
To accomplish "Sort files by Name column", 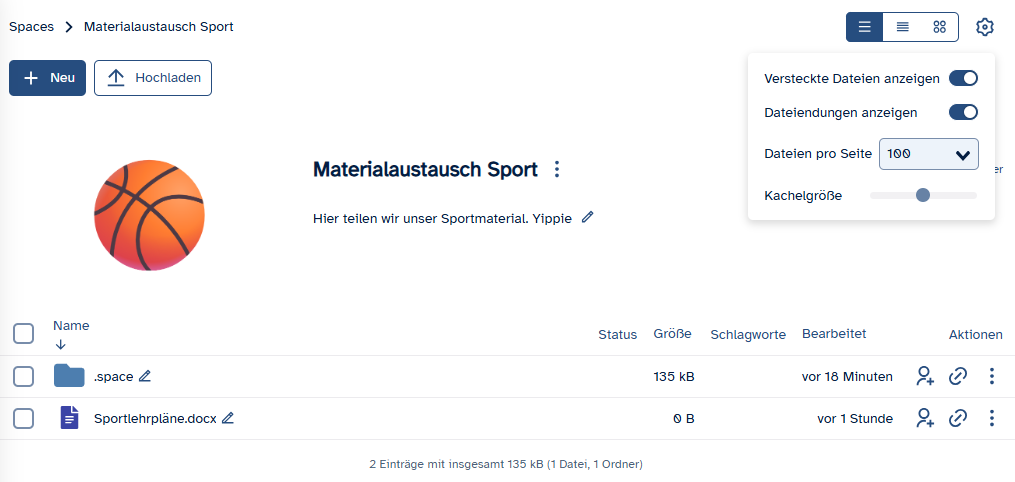I will point(71,326).
